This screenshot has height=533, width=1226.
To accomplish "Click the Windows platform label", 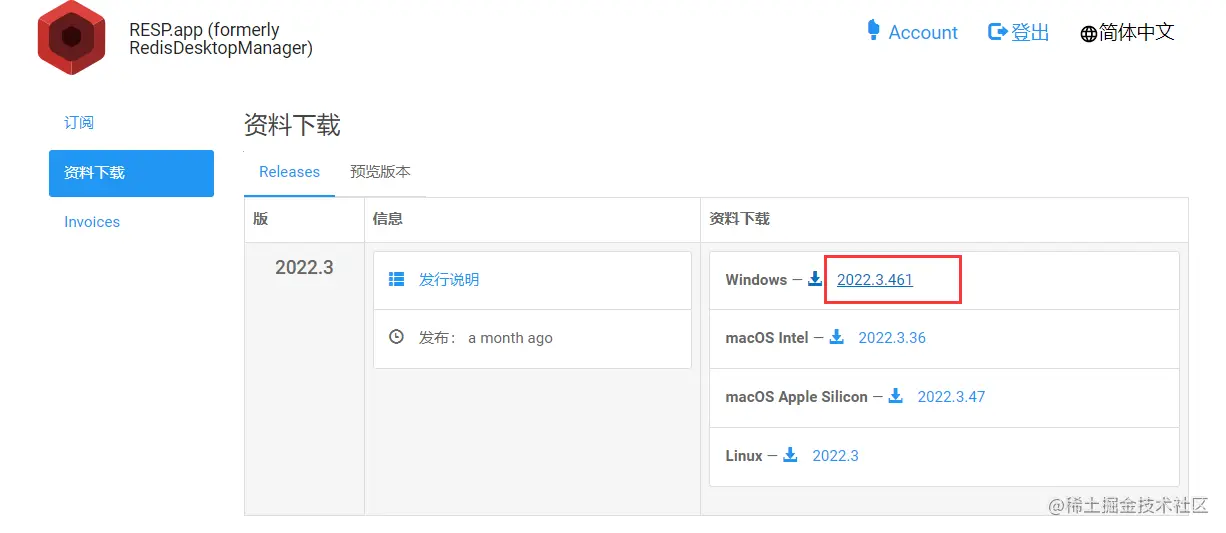I will (x=756, y=280).
